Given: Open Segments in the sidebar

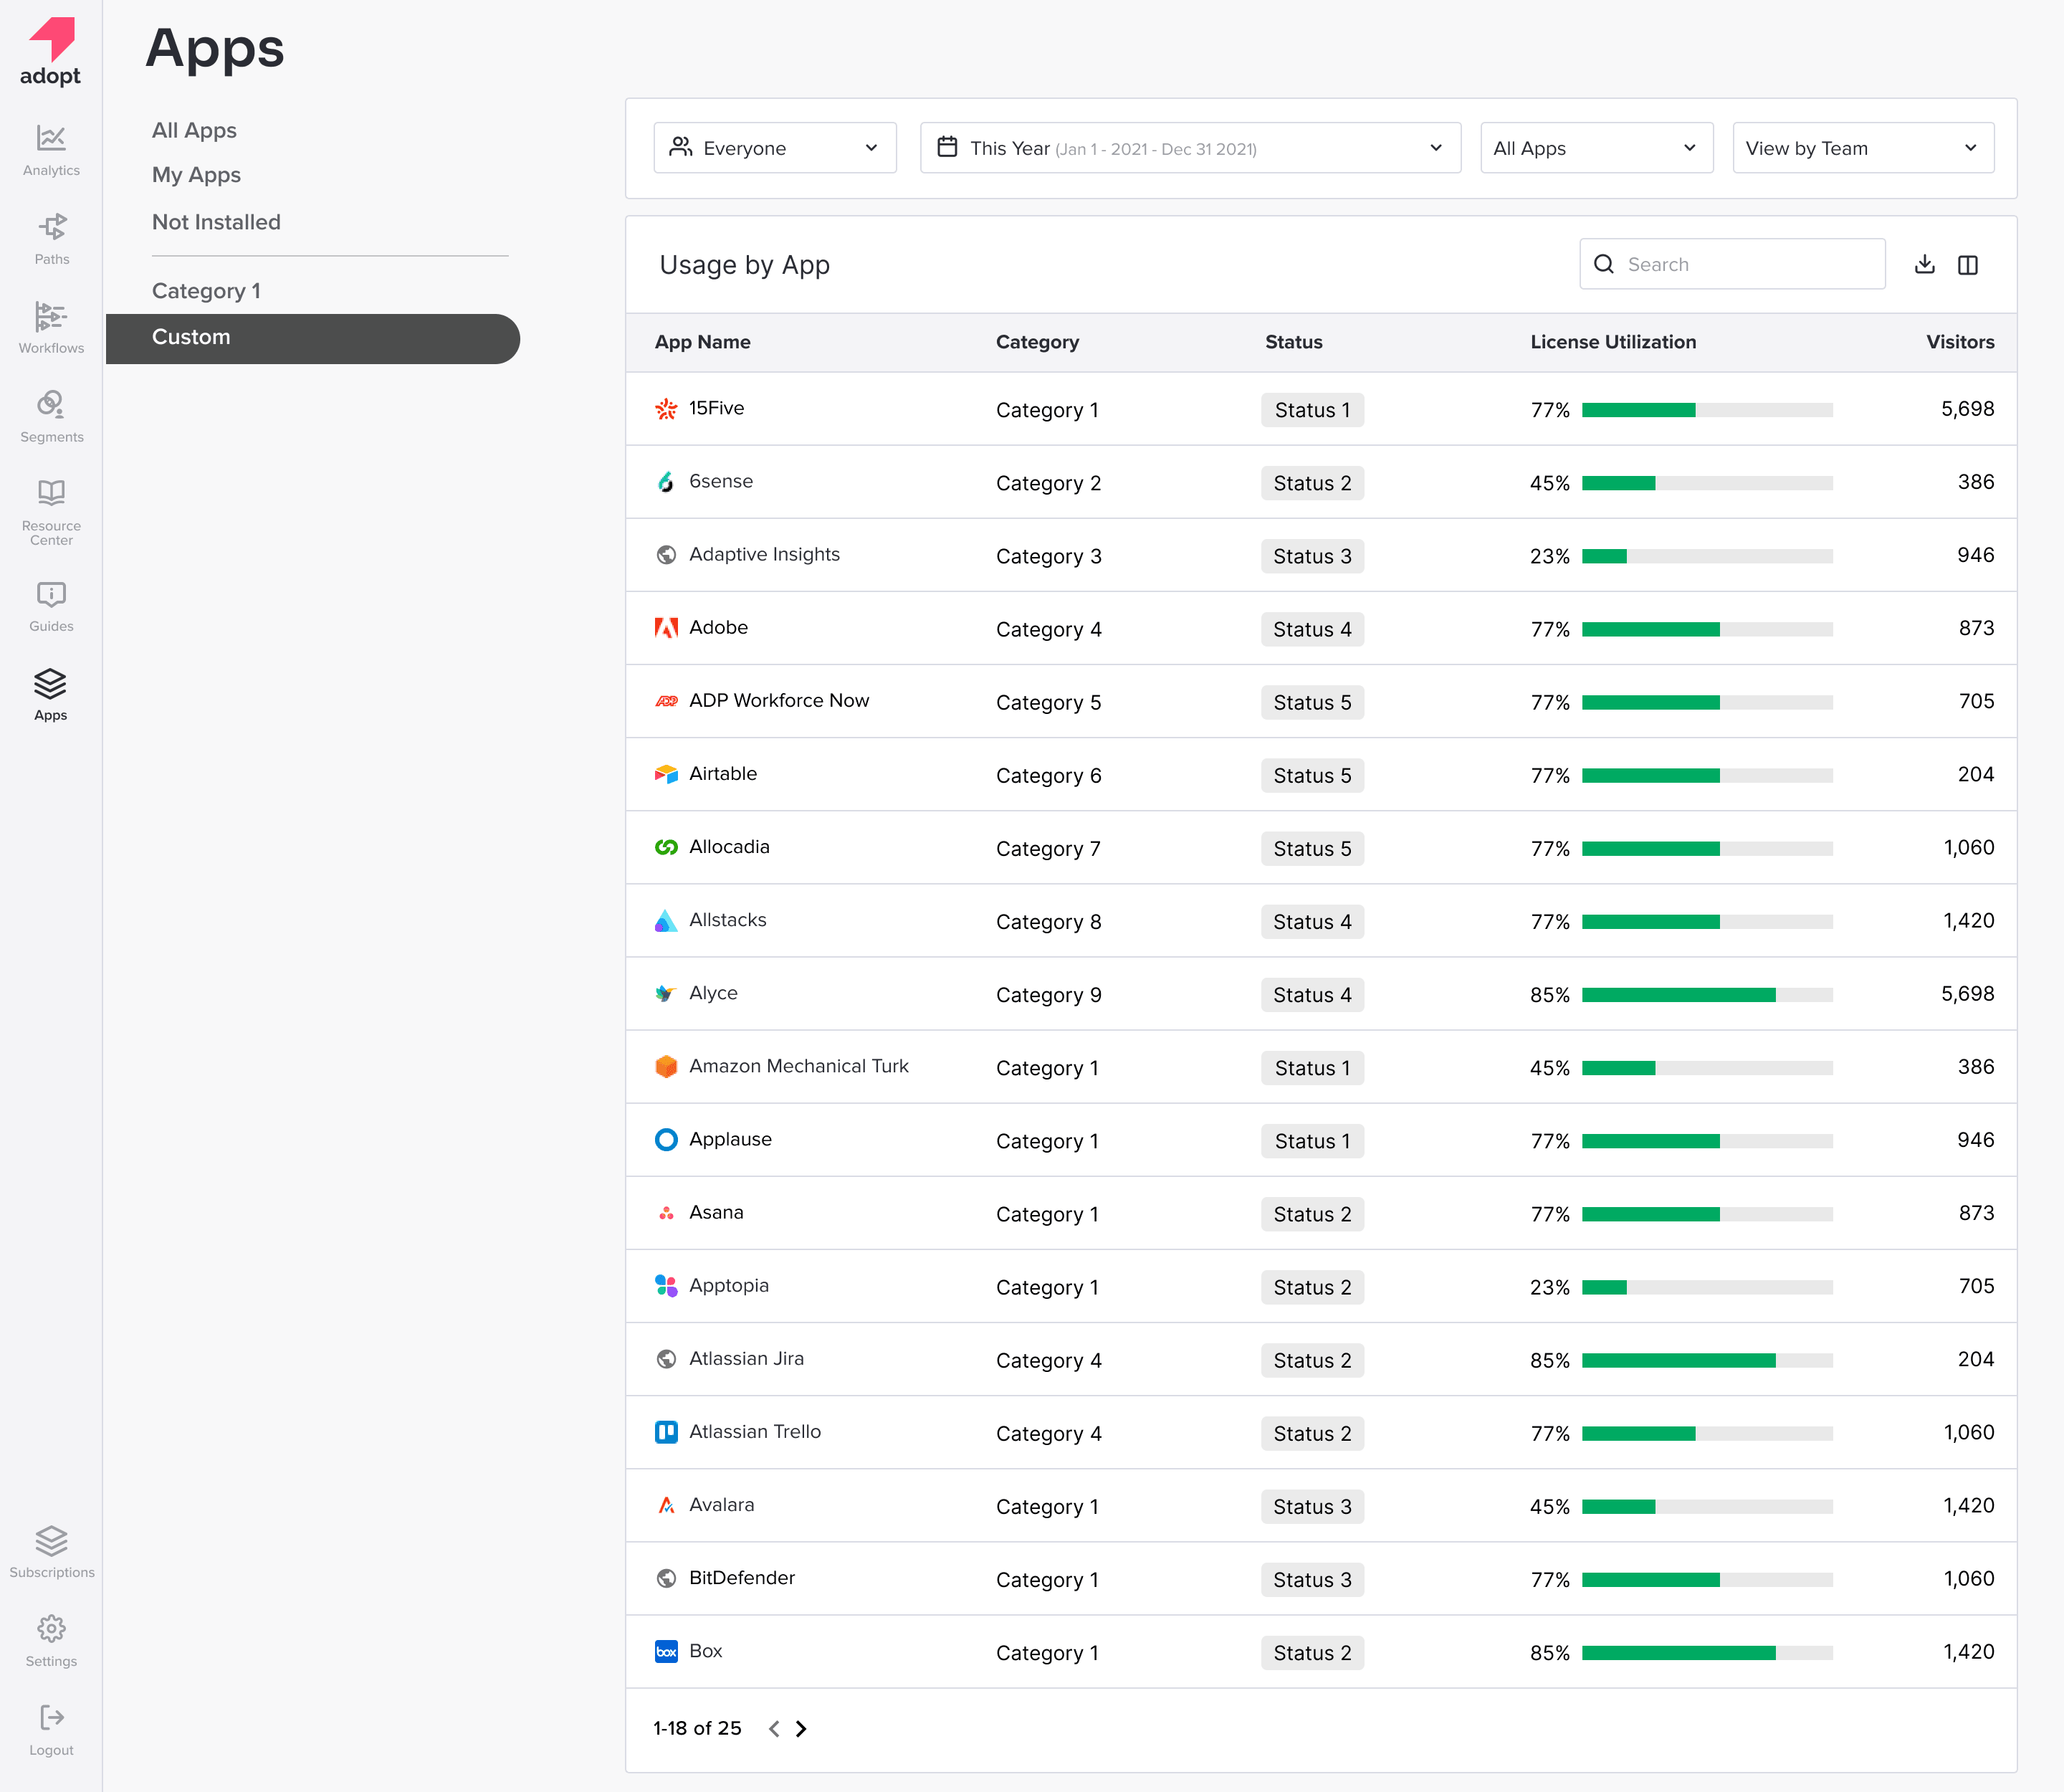Looking at the screenshot, I should pos(51,417).
